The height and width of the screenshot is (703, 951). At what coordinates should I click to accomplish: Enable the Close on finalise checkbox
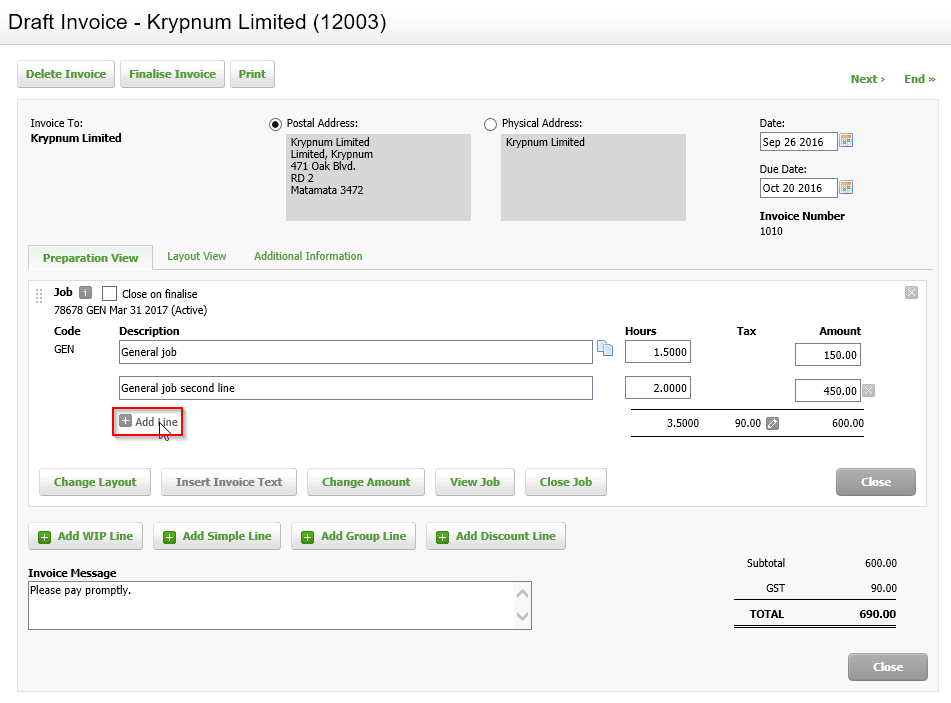click(x=109, y=293)
